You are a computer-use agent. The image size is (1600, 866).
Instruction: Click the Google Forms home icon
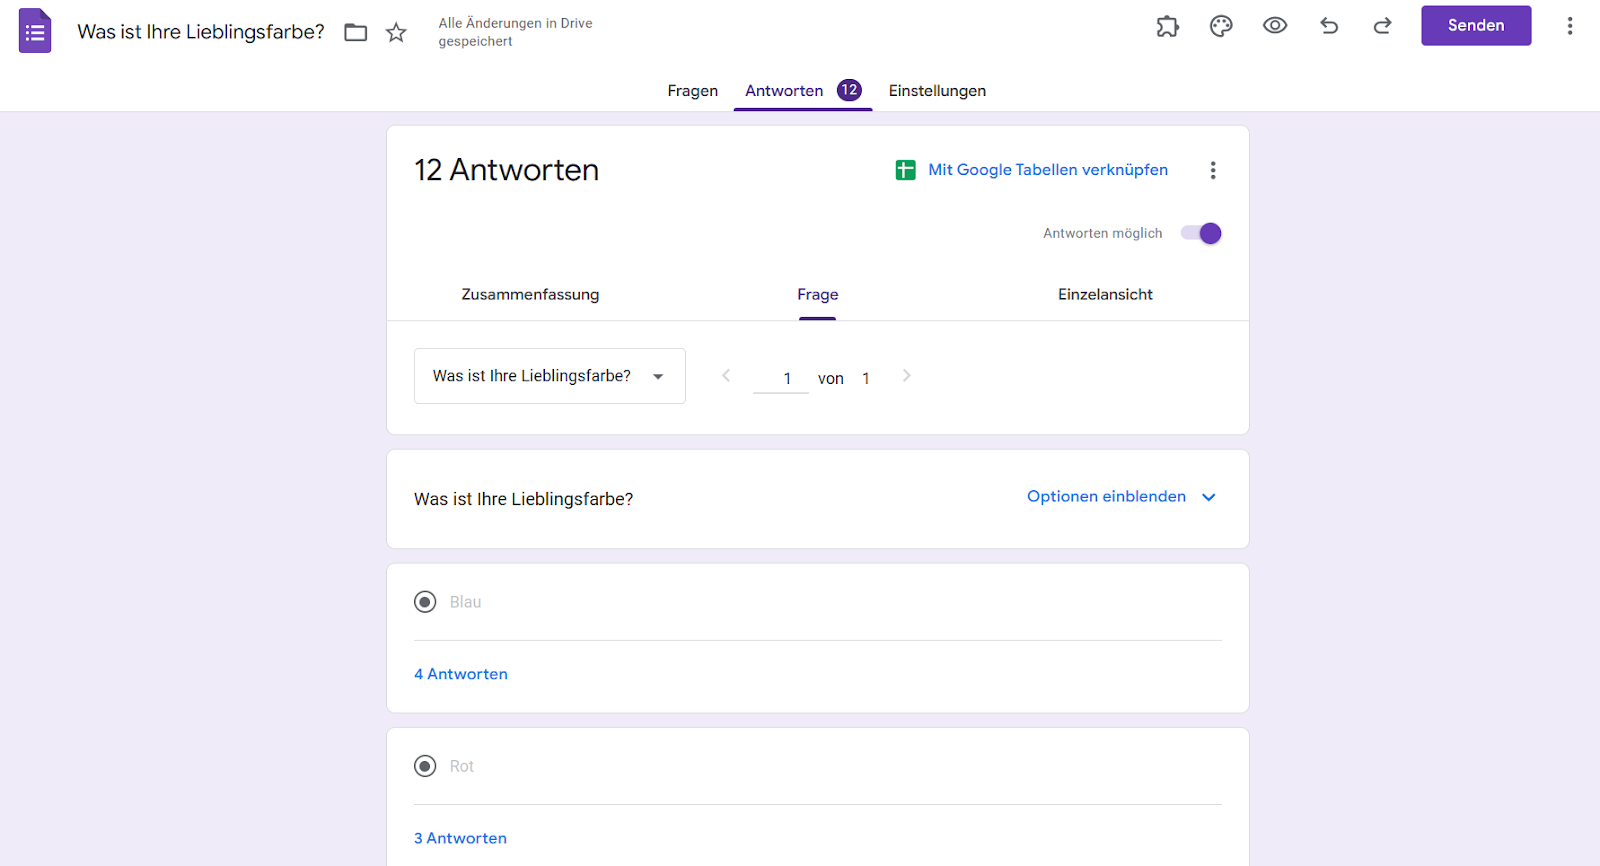pos(35,31)
